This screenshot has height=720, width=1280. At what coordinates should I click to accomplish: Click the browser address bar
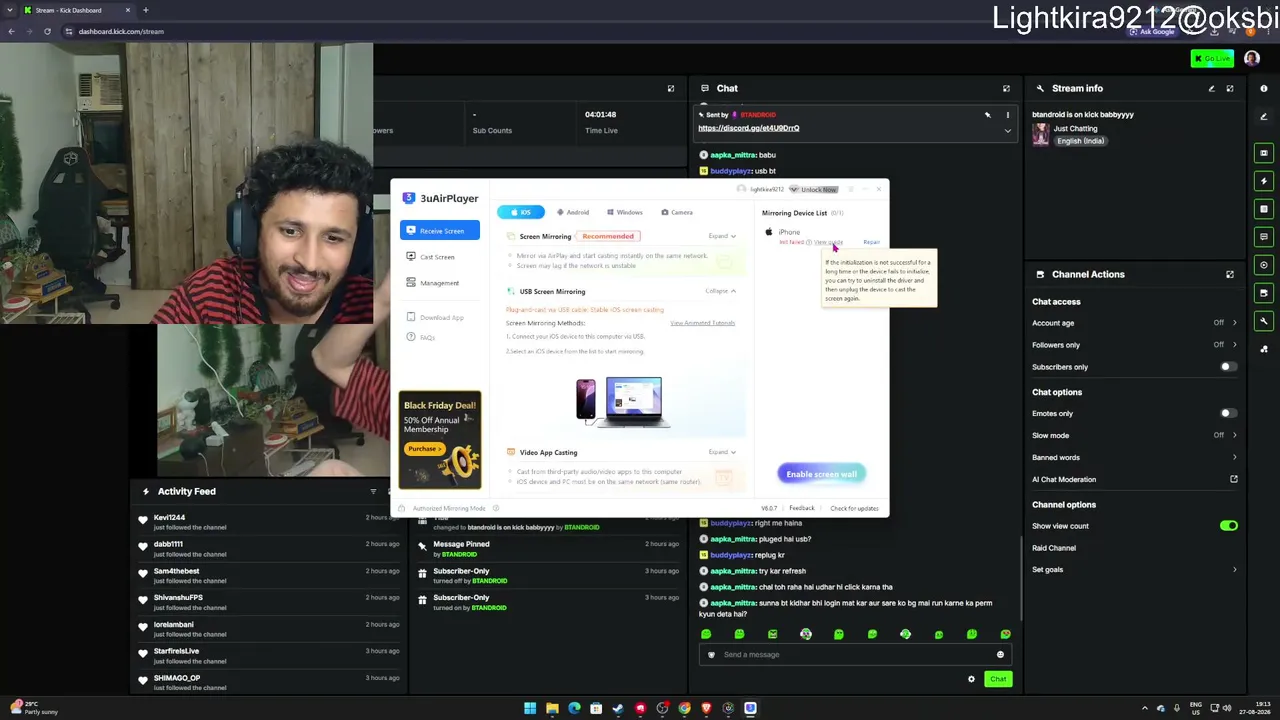point(600,31)
